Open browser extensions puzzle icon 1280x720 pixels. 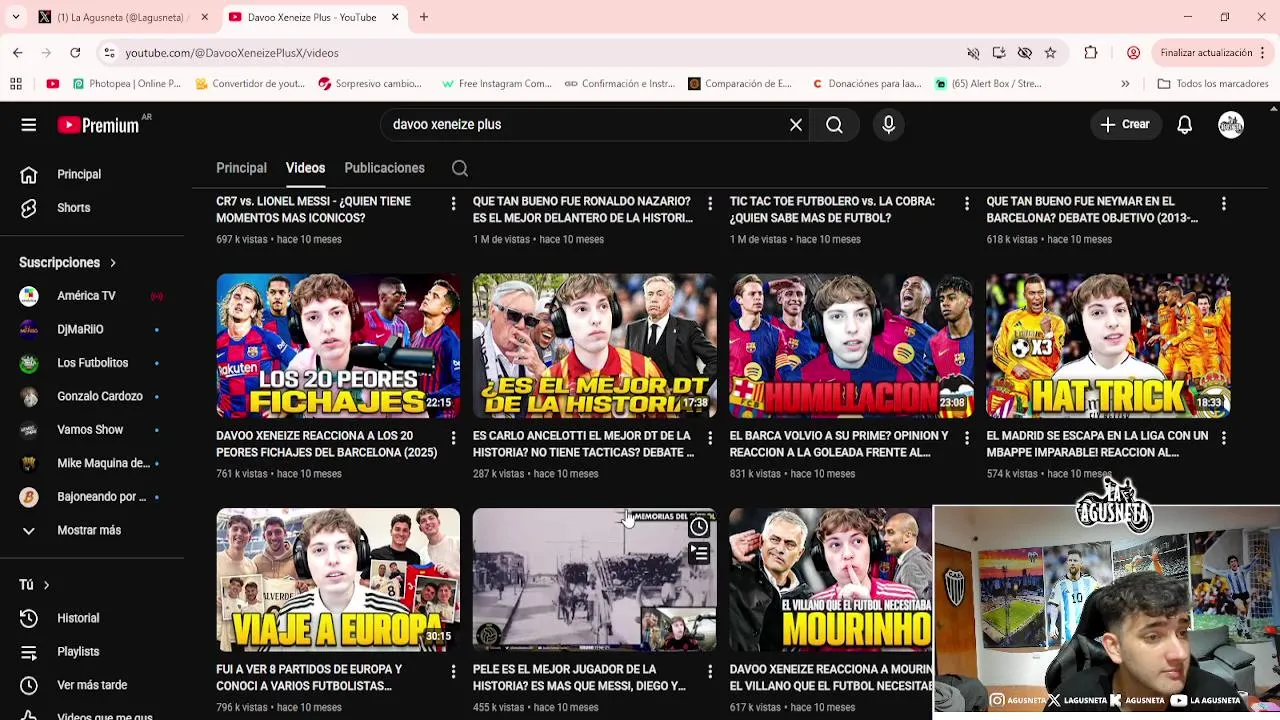(x=1091, y=53)
